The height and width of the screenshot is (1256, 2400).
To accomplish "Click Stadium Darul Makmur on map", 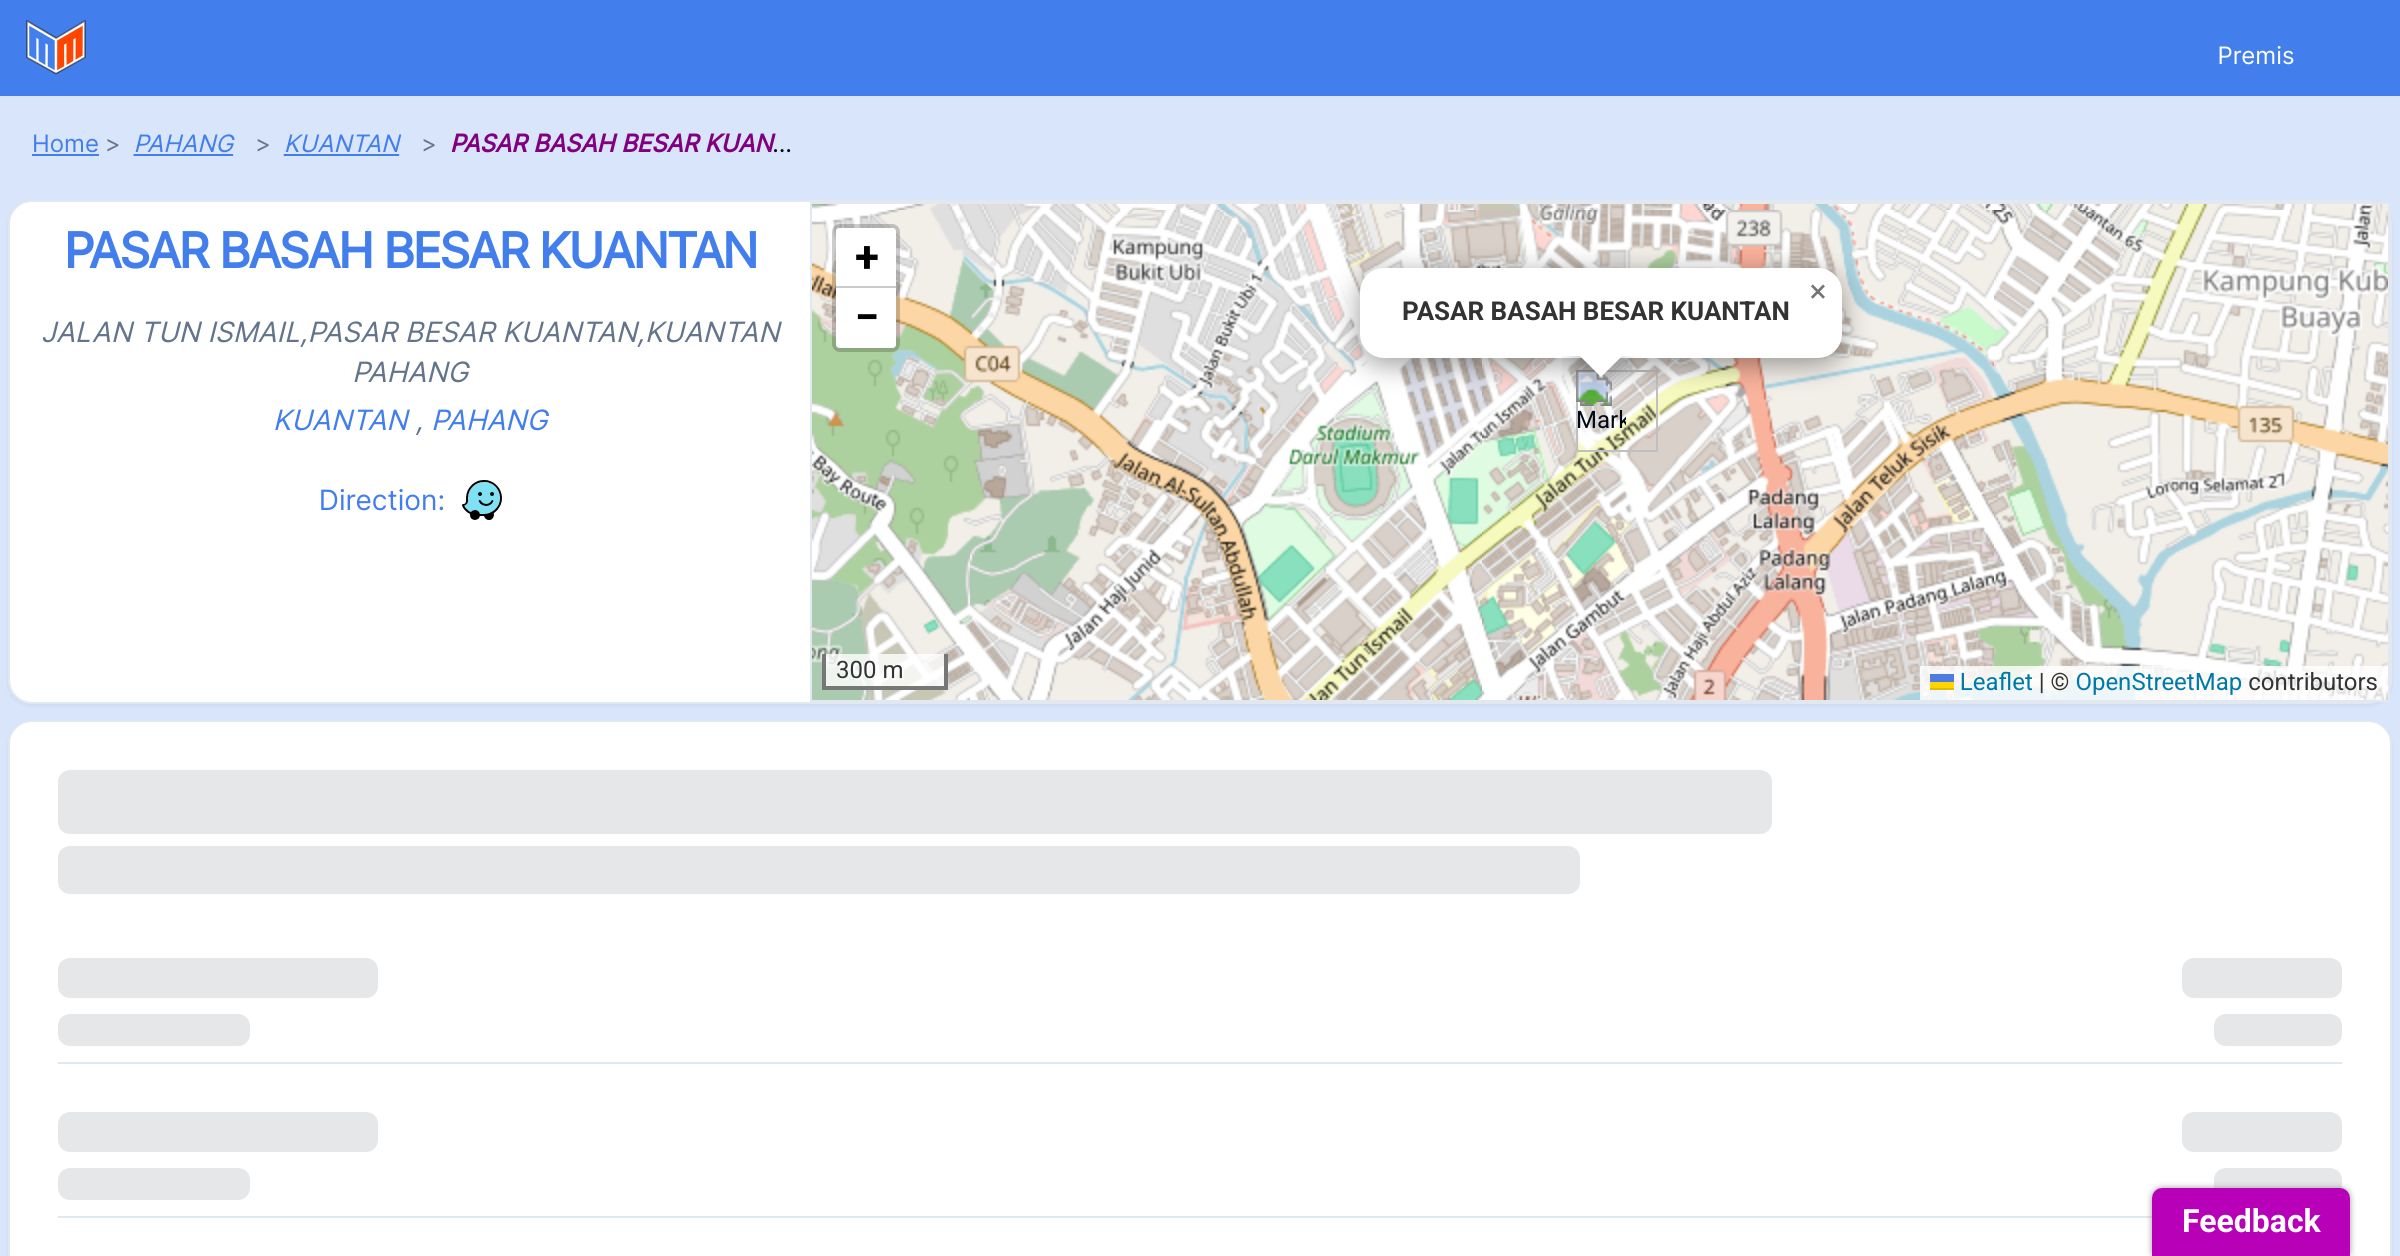I will coord(1353,446).
